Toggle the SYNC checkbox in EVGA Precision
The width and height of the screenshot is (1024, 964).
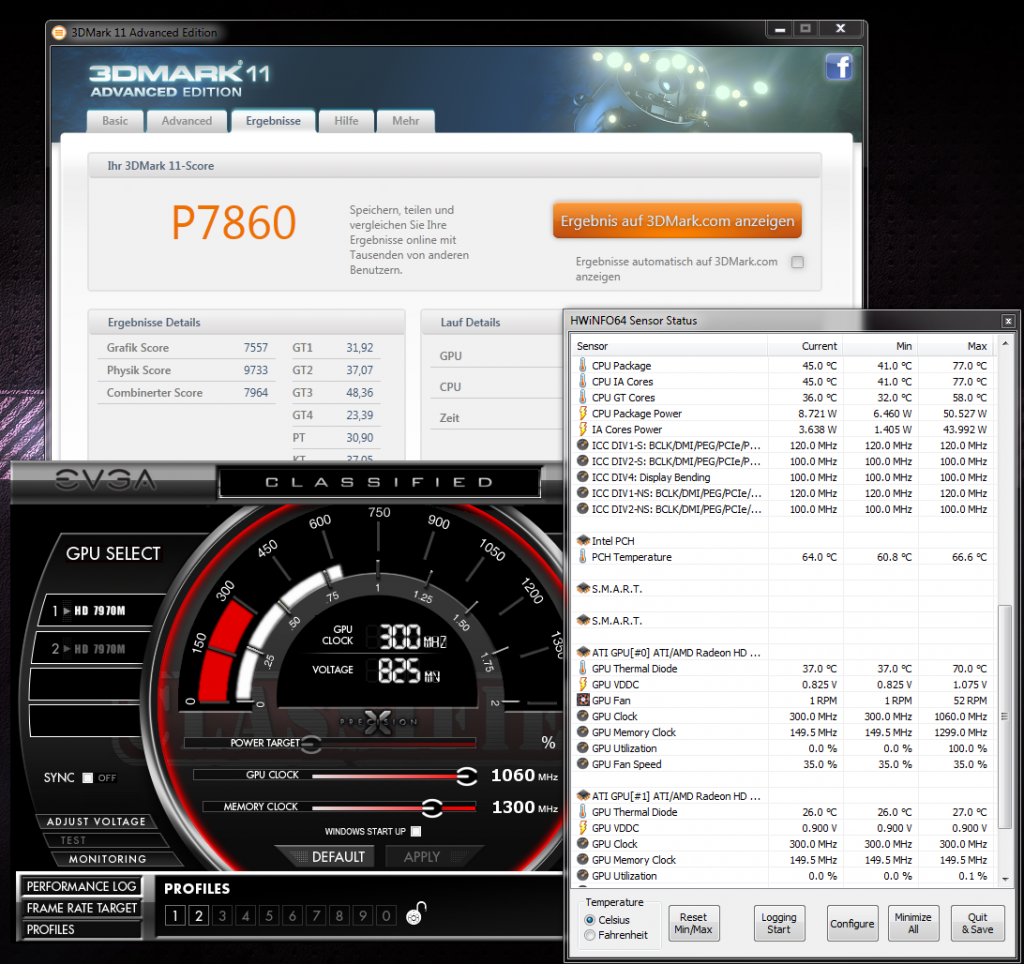coord(88,778)
